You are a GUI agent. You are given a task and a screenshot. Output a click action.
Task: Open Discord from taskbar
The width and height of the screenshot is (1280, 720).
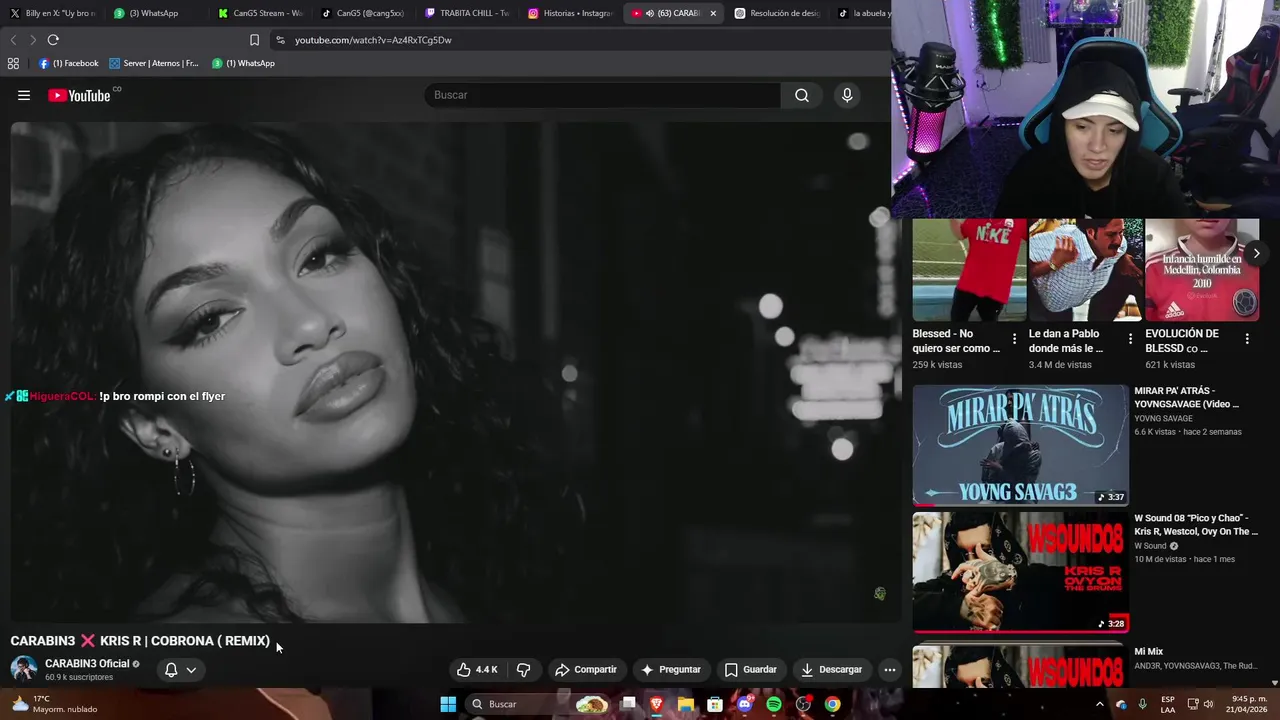(744, 704)
